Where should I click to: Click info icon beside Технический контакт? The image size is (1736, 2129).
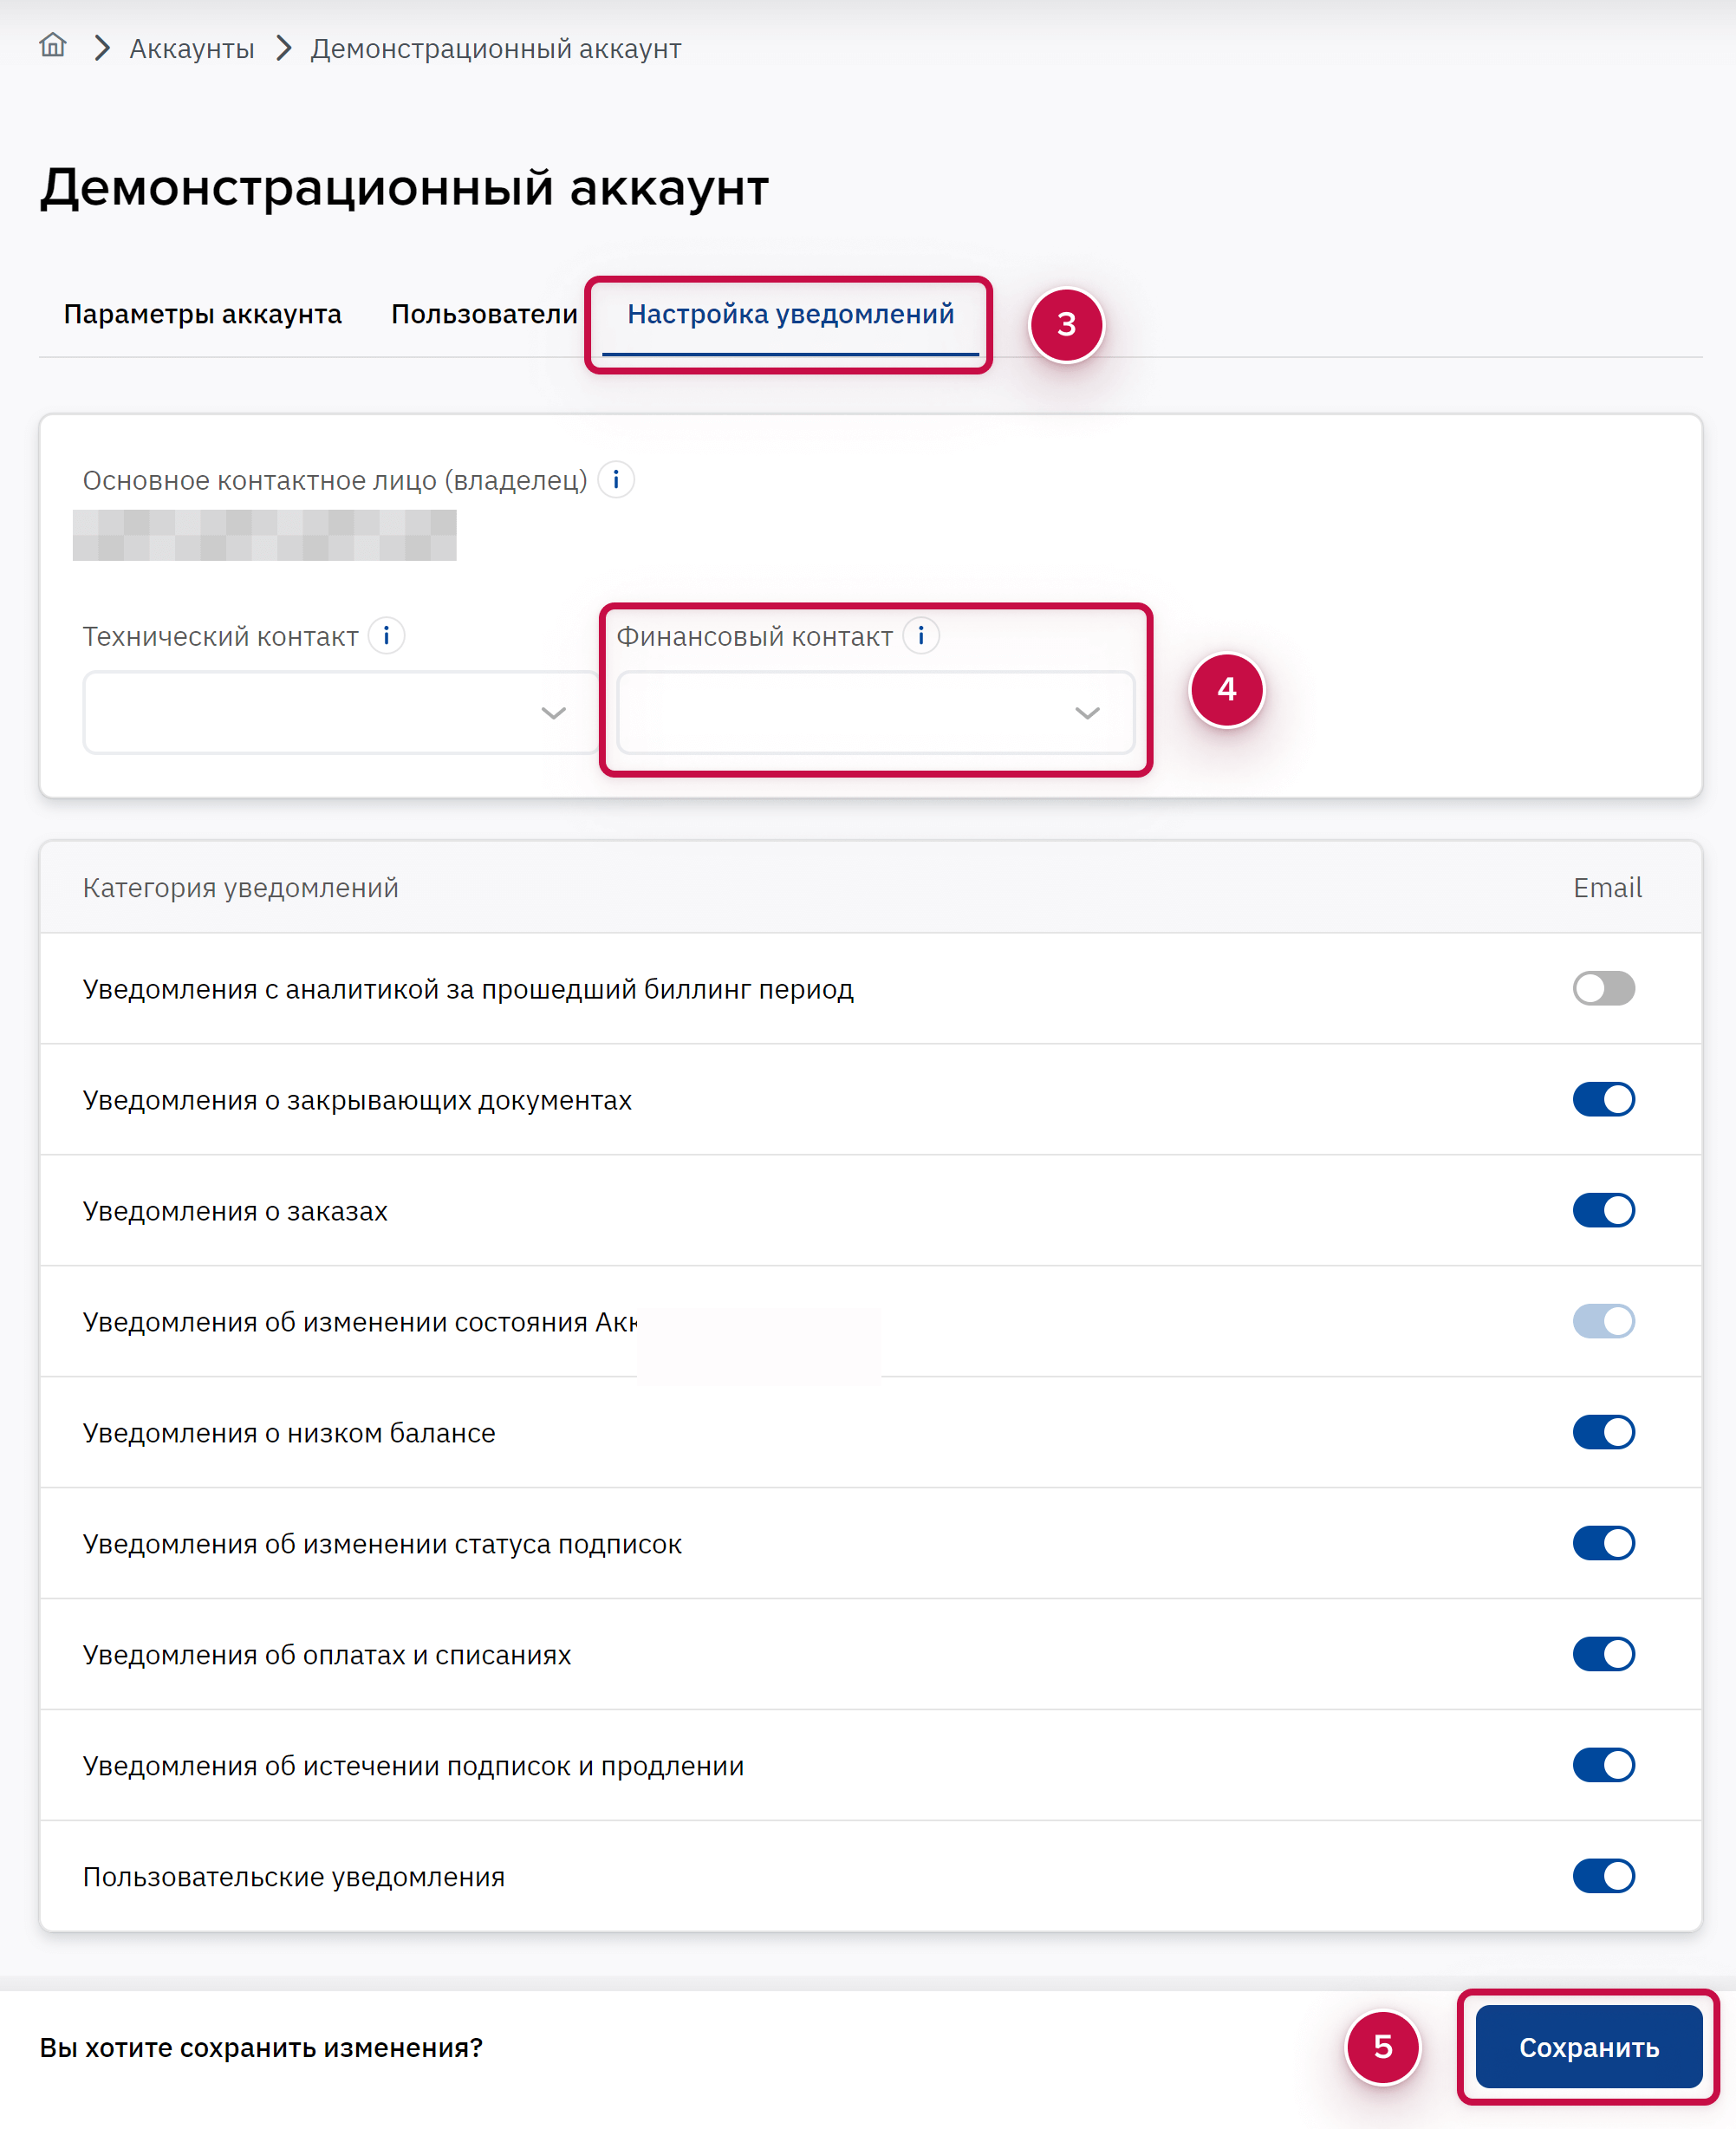(x=386, y=635)
